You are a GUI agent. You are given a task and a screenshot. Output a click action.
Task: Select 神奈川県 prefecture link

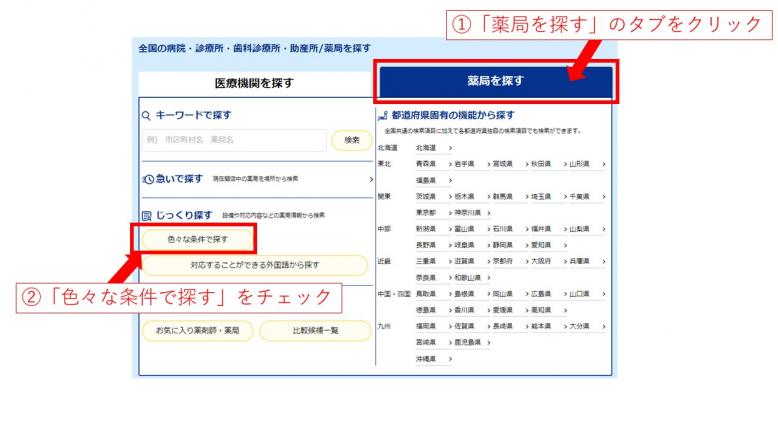pos(472,213)
